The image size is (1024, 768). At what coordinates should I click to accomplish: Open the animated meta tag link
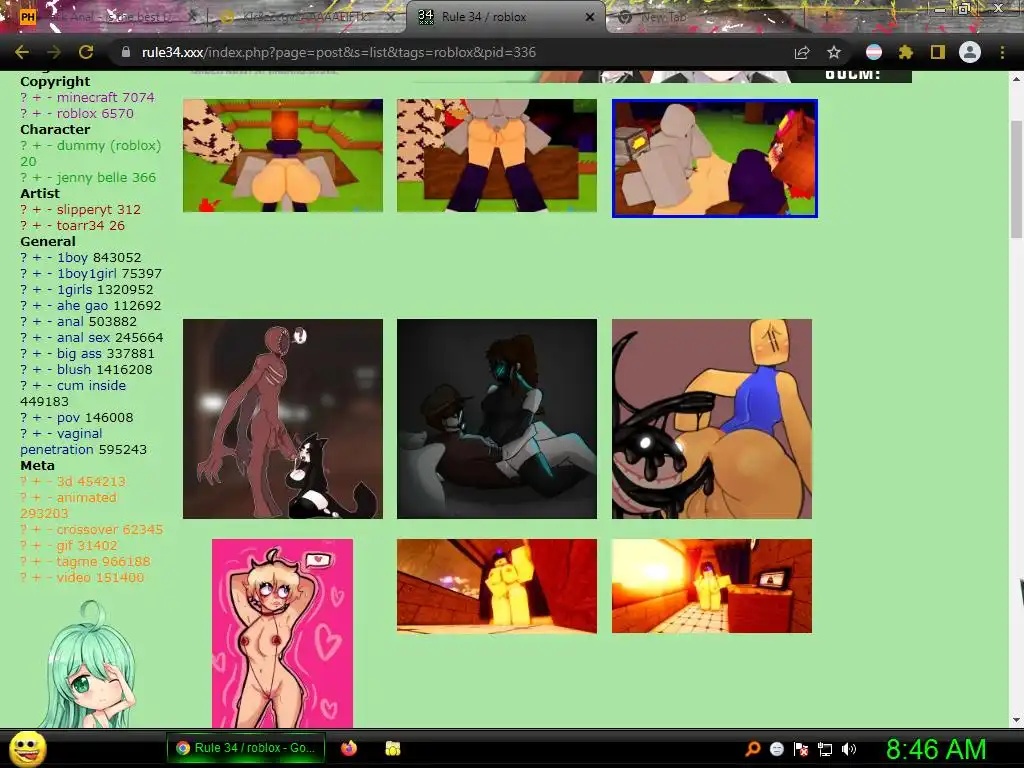pos(86,497)
